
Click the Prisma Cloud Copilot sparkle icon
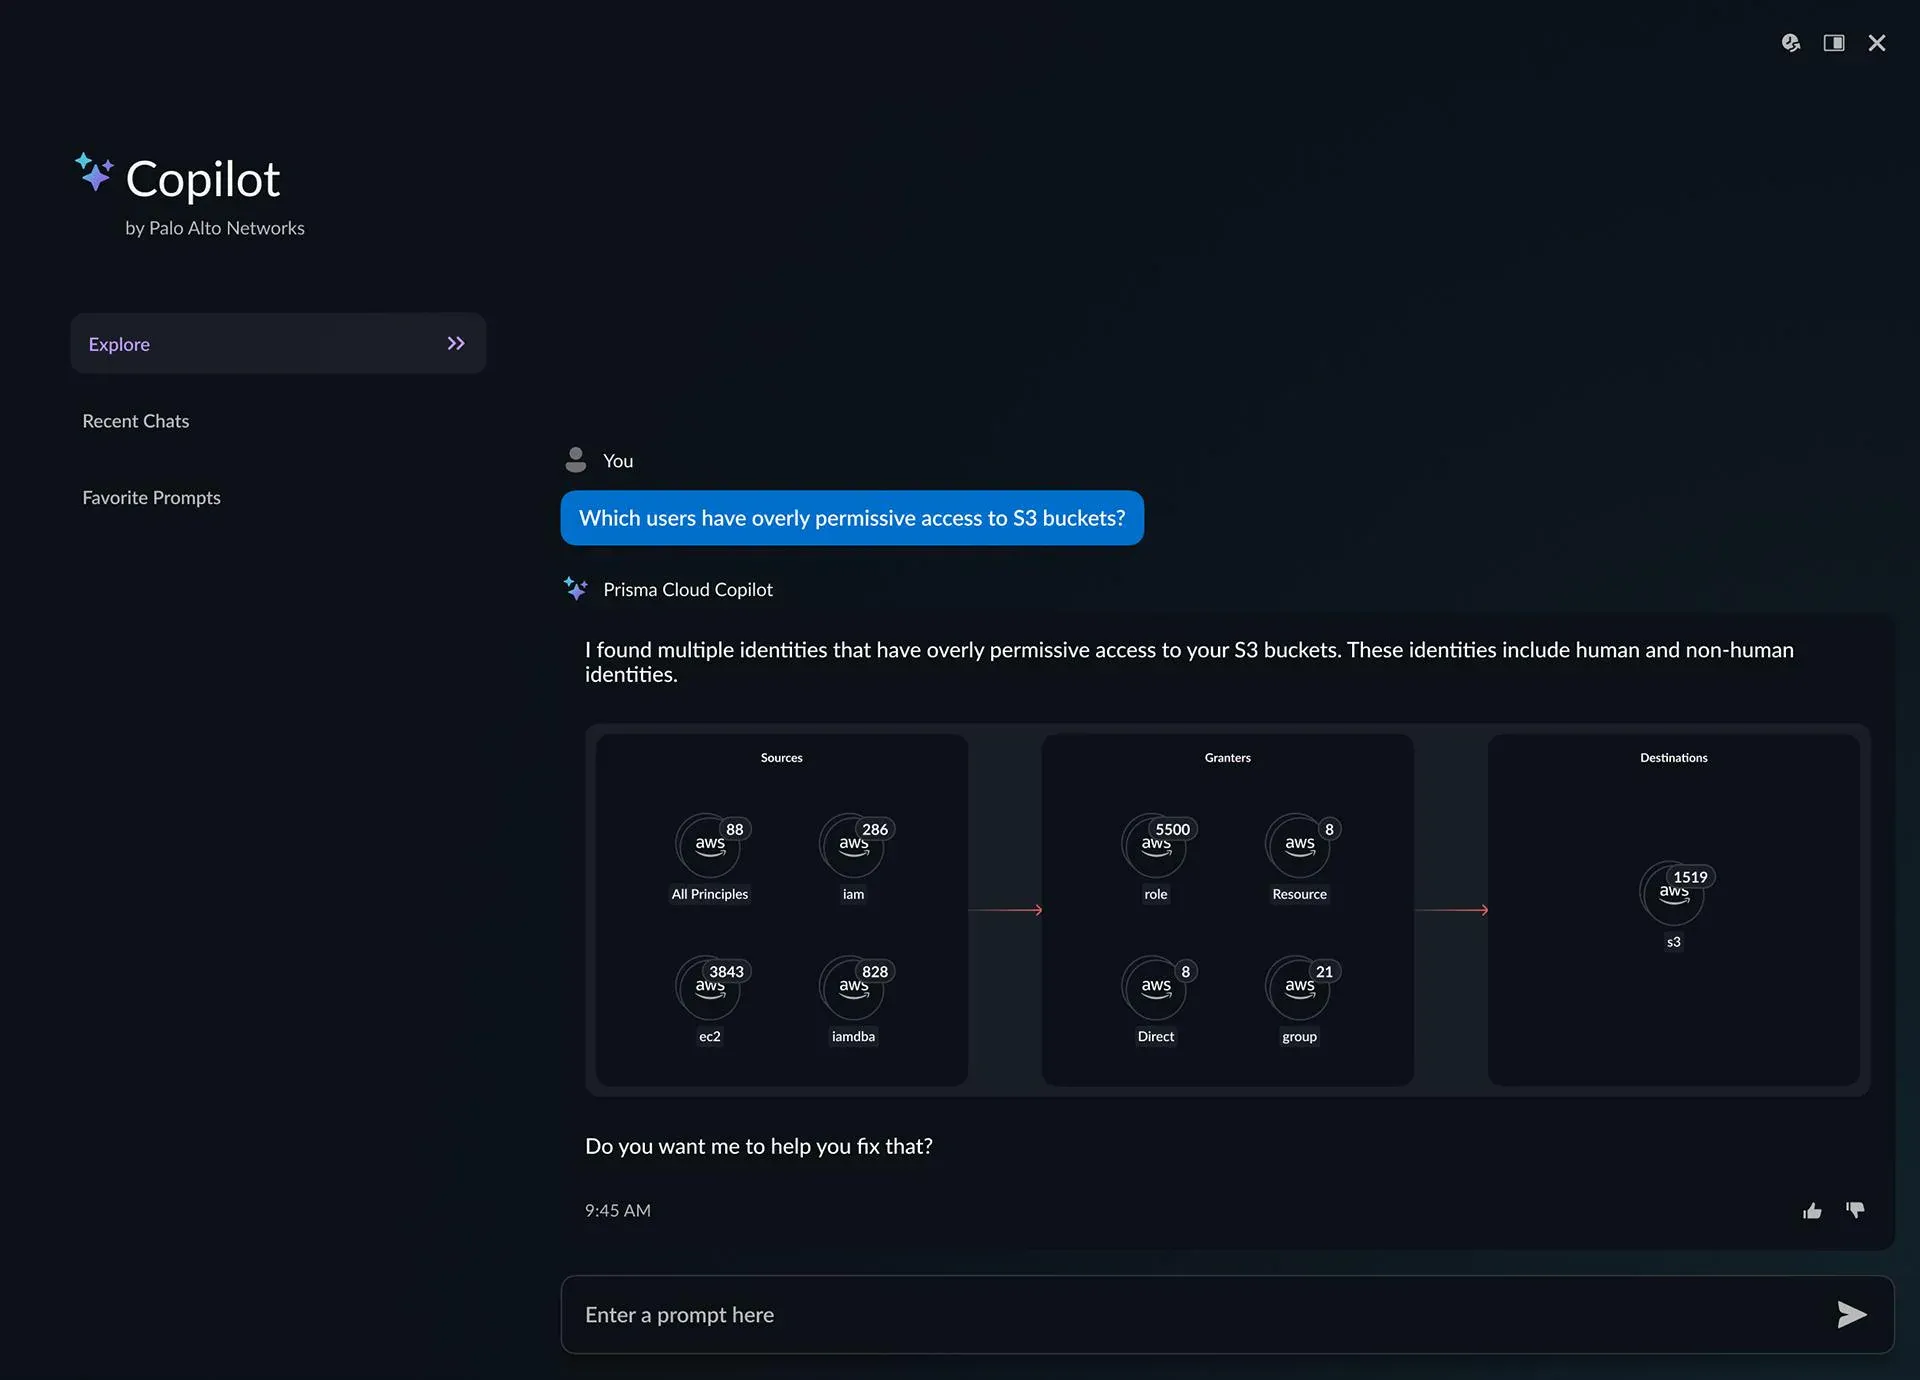coord(576,589)
